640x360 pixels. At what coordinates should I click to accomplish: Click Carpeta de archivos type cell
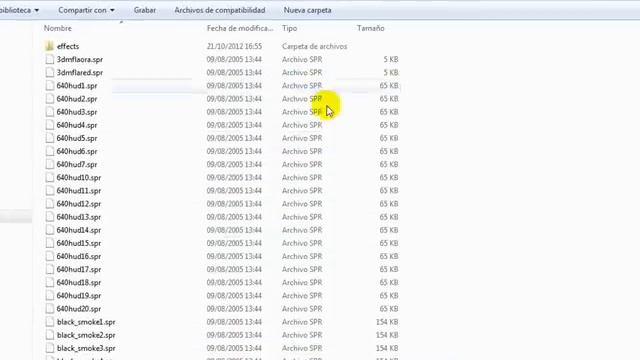314,46
